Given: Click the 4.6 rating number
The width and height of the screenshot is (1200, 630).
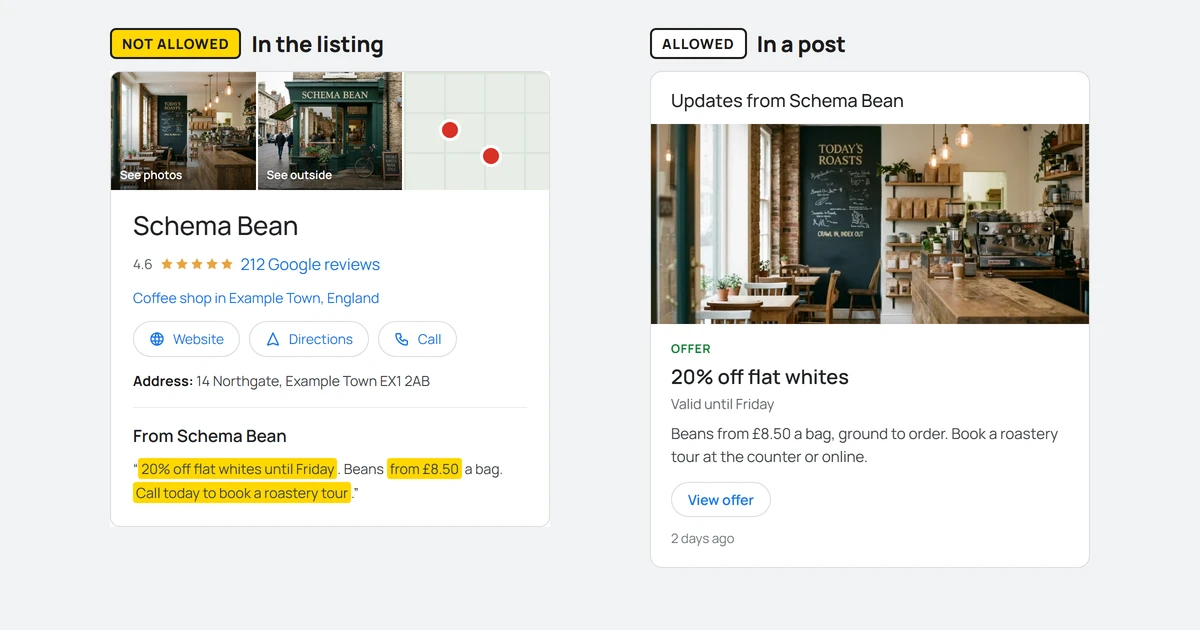Looking at the screenshot, I should [x=143, y=264].
